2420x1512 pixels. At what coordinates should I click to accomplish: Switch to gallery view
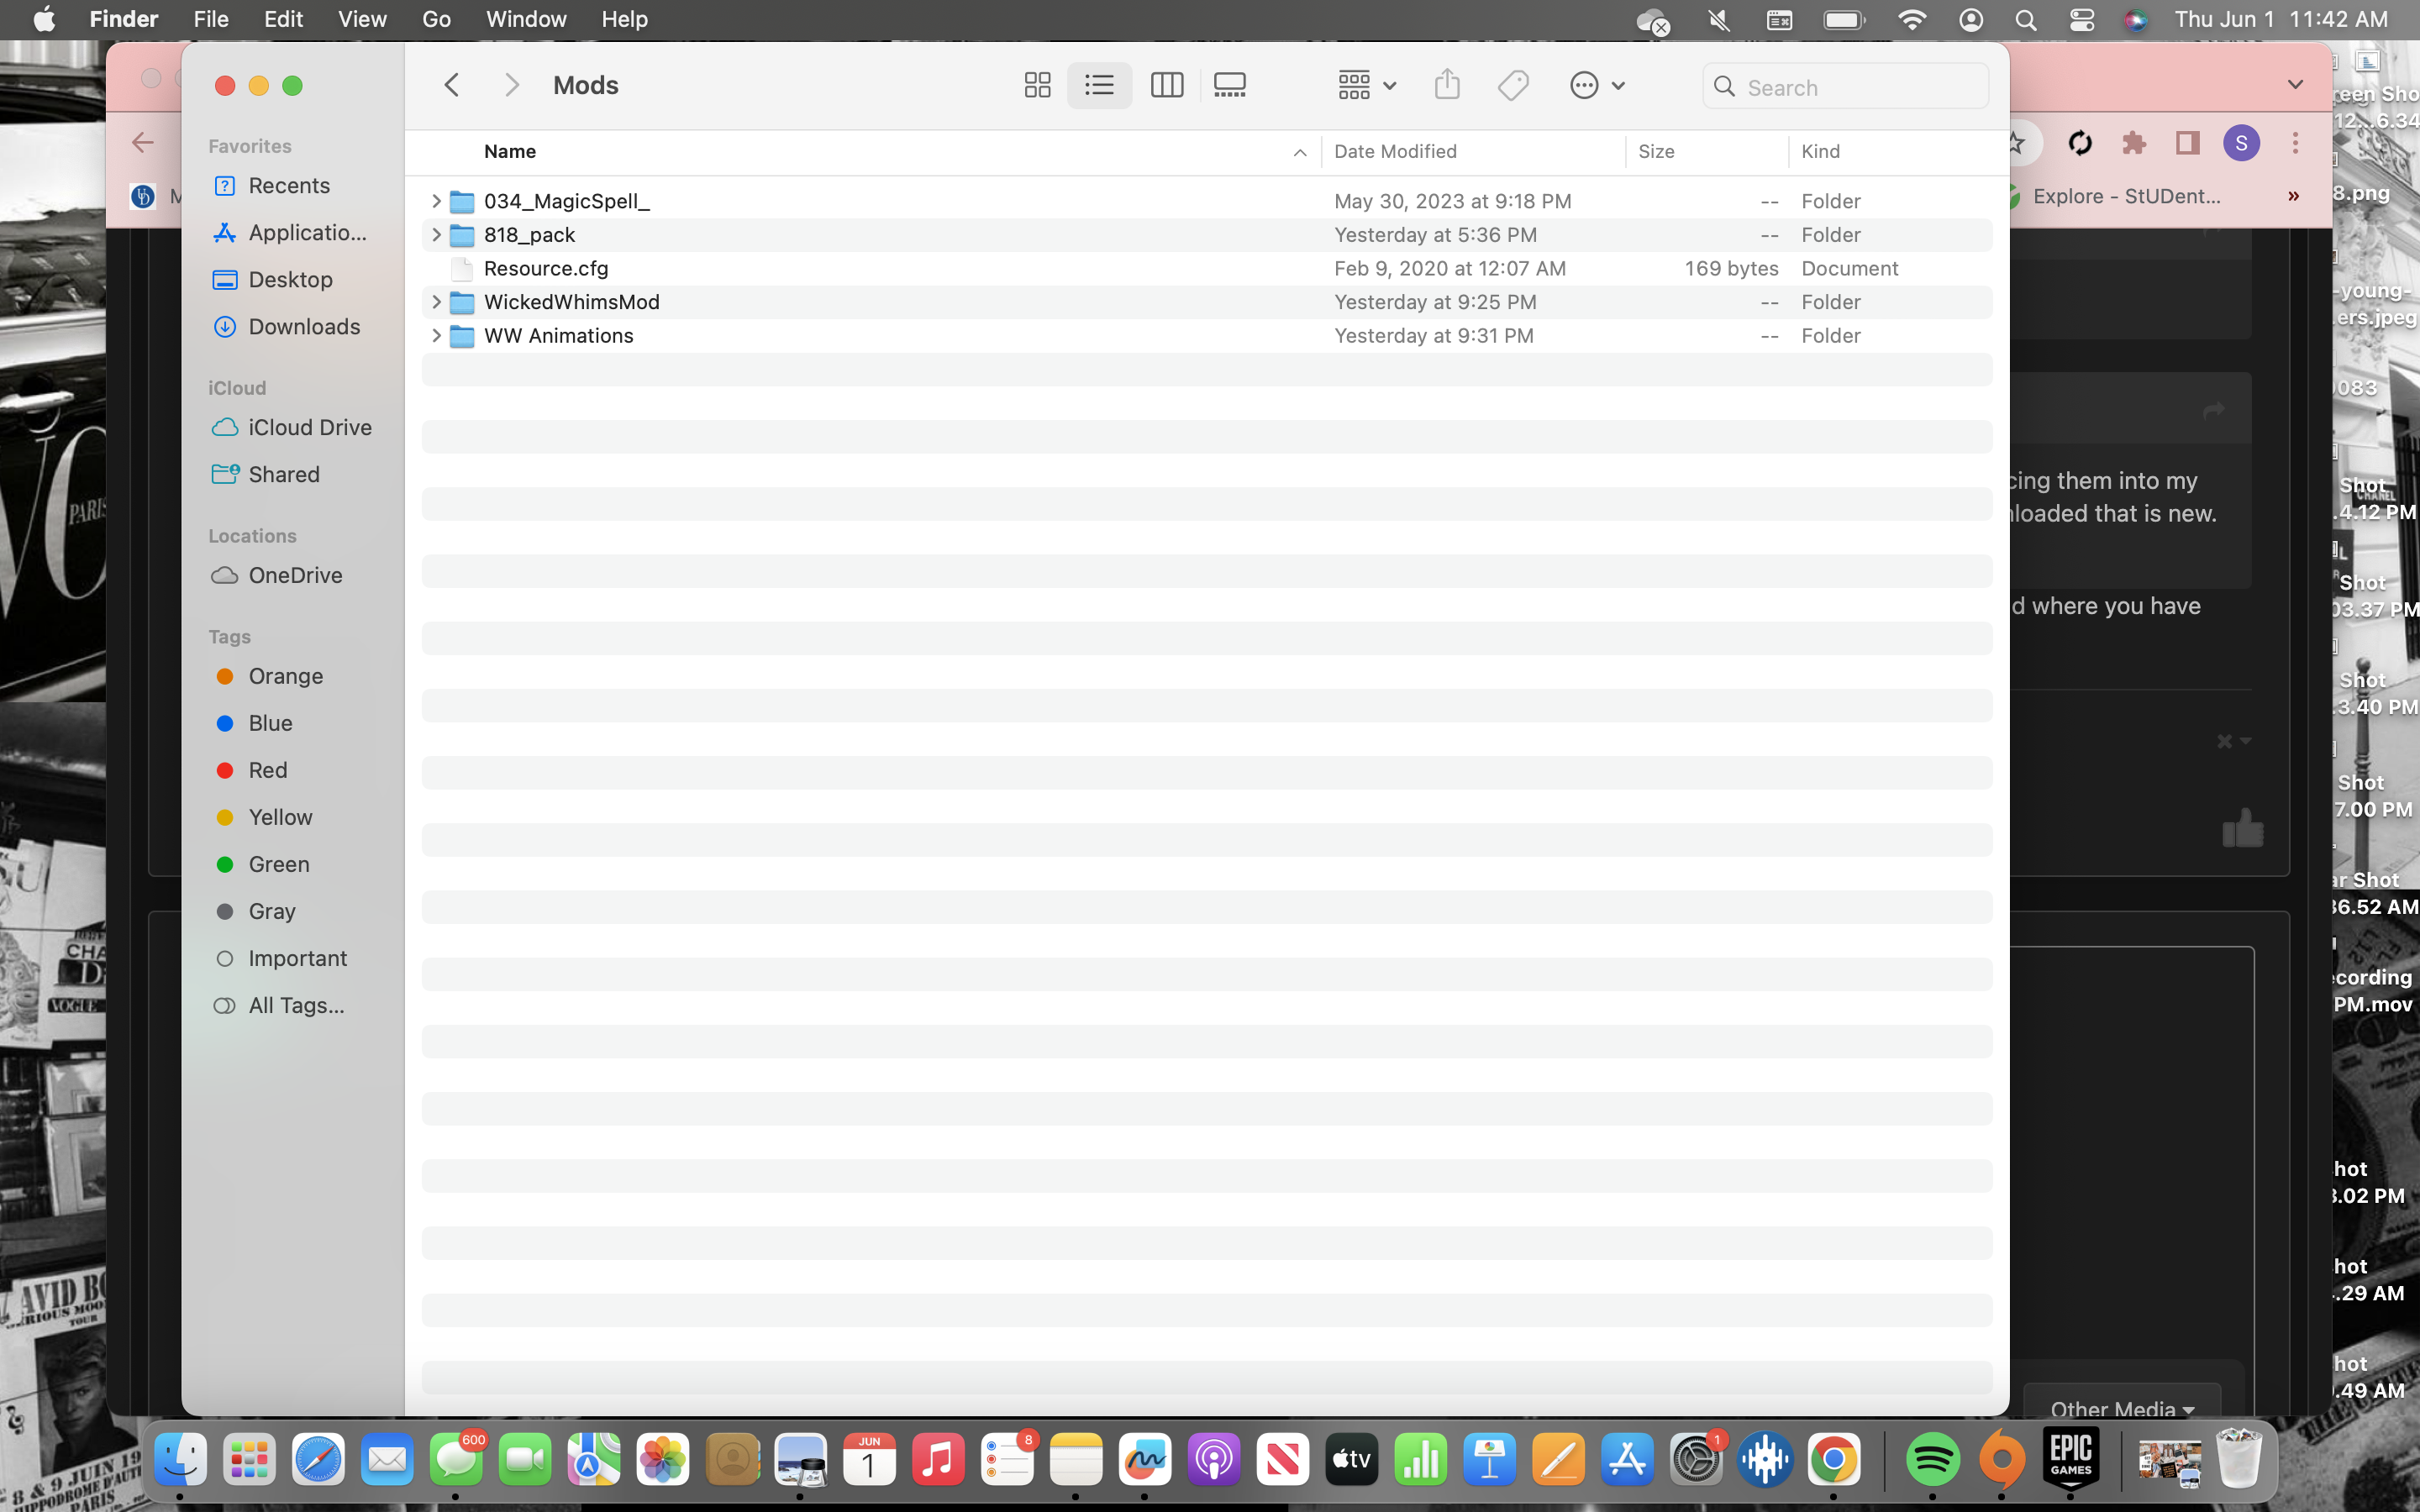1229,86
